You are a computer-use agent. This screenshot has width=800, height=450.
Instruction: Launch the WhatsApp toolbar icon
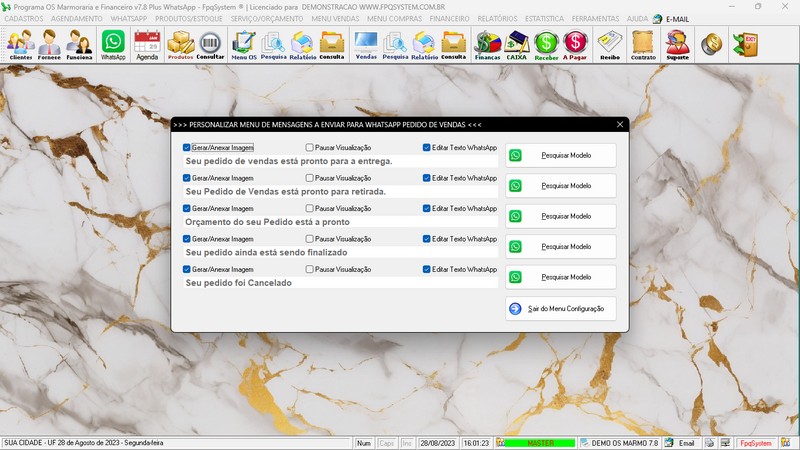point(113,45)
